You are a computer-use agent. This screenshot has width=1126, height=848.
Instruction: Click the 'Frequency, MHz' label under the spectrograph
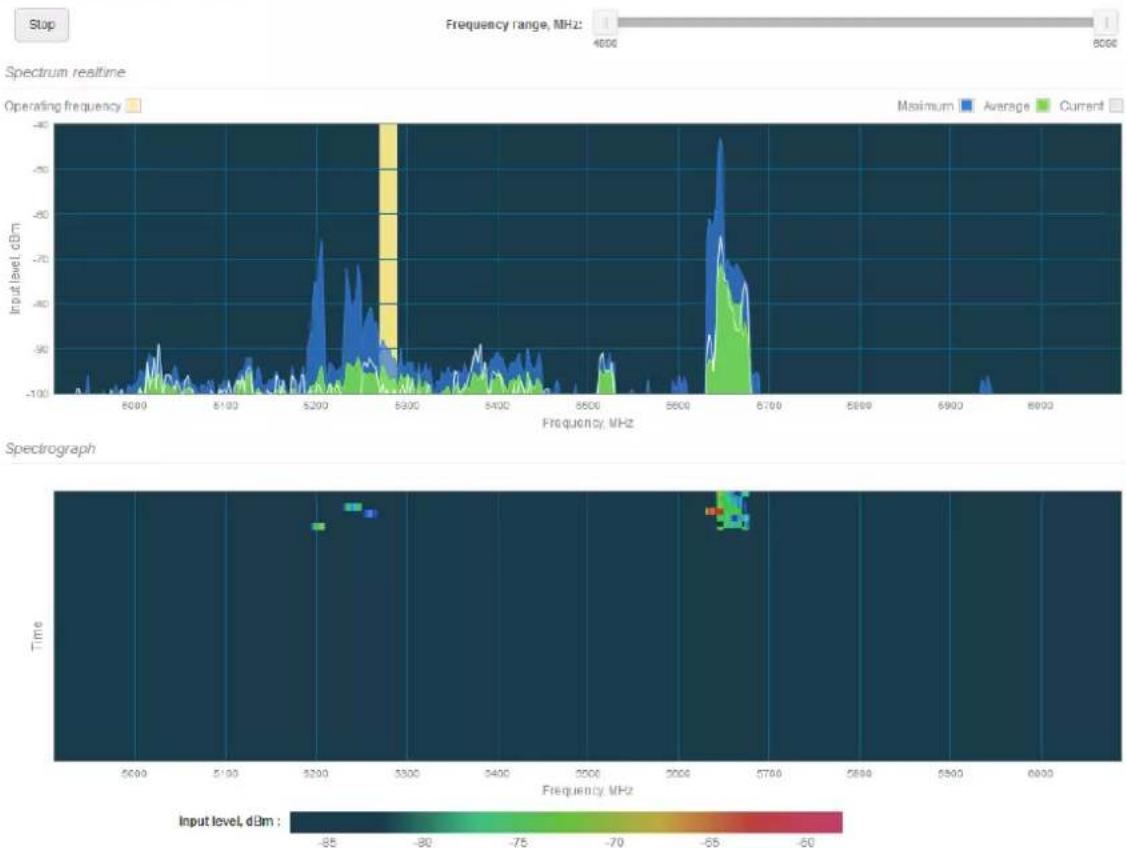coord(587,791)
